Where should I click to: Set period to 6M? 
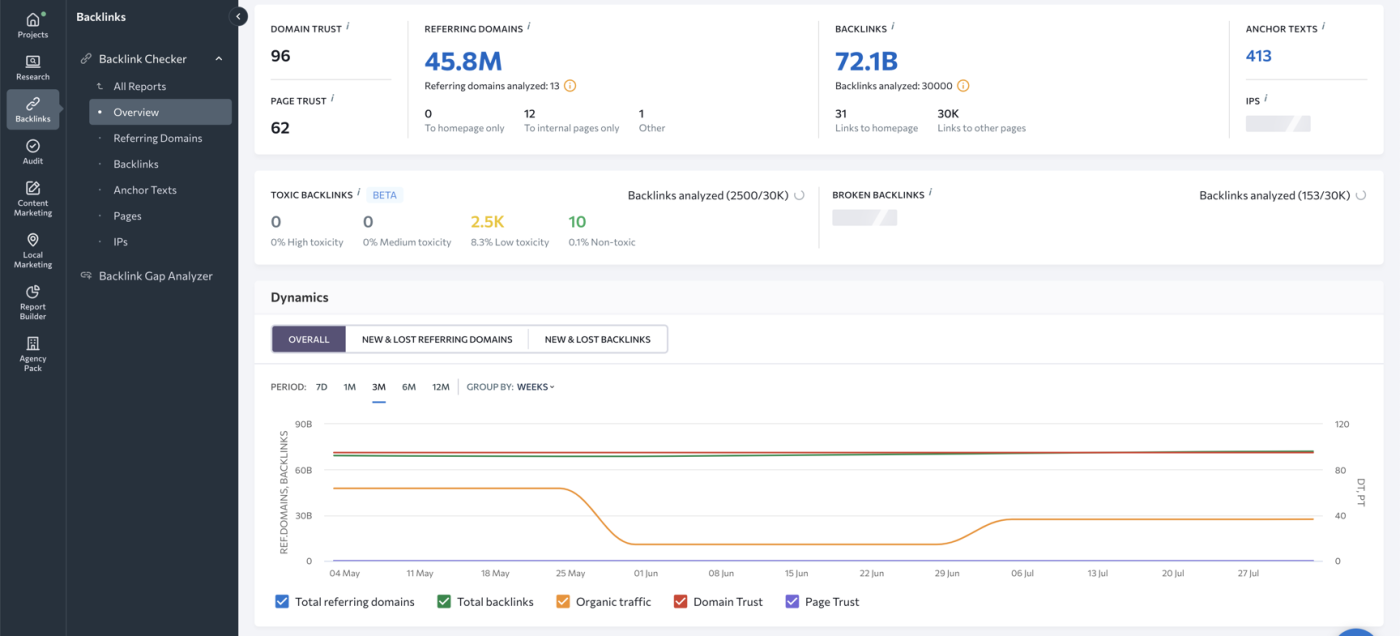coord(409,387)
